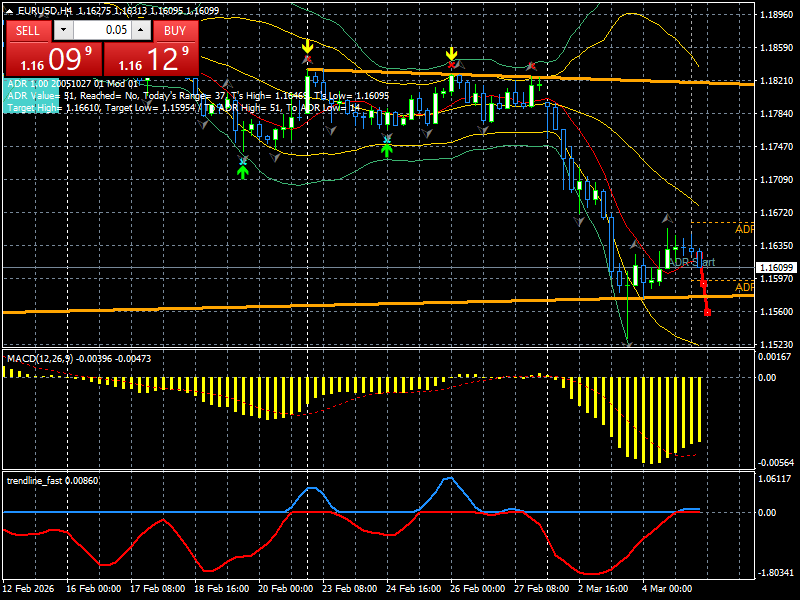Click the 4 Mar 00:00 time label
Image resolution: width=800 pixels, height=600 pixels.
pos(667,589)
